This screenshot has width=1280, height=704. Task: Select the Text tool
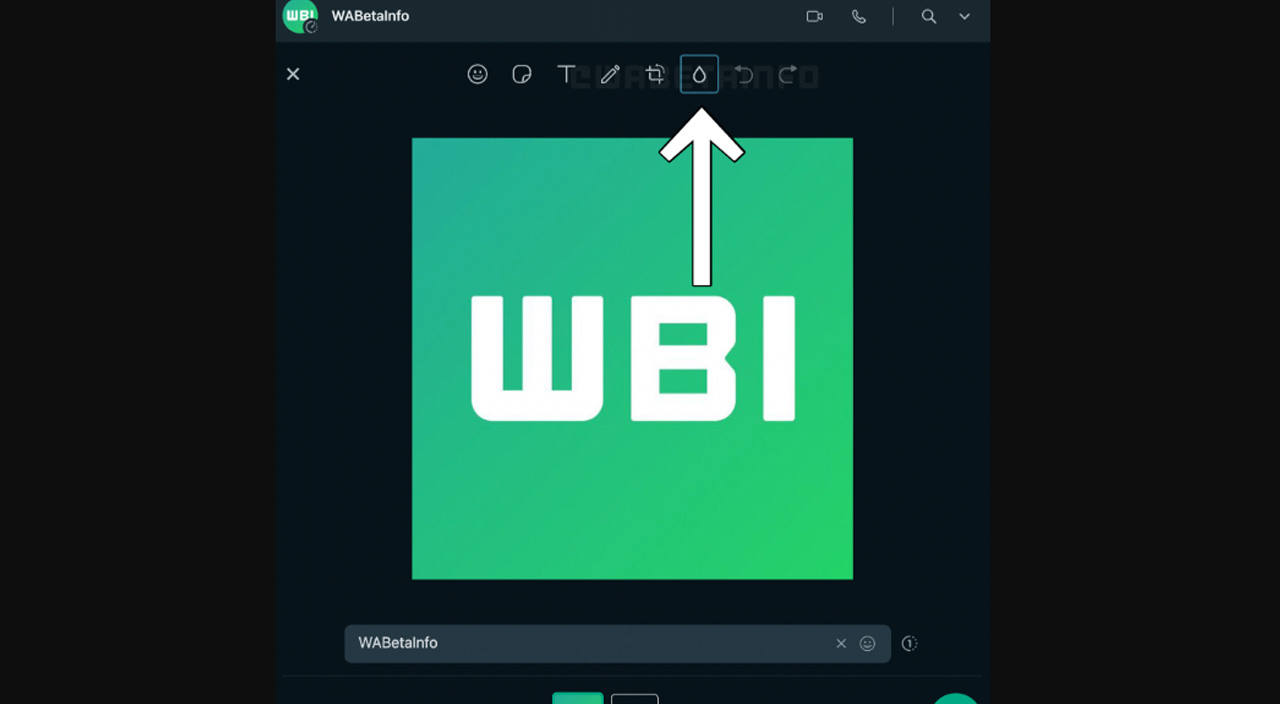(565, 73)
